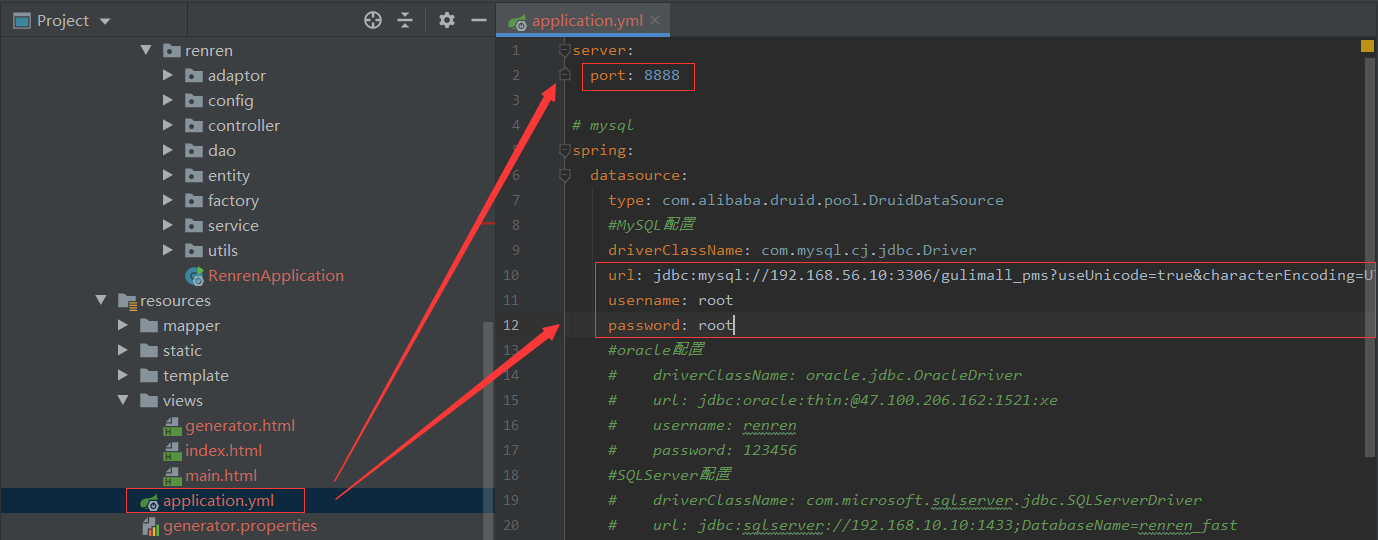Viewport: 1378px width, 540px height.
Task: Click the application.yml Spring config icon in tree
Action: (149, 501)
